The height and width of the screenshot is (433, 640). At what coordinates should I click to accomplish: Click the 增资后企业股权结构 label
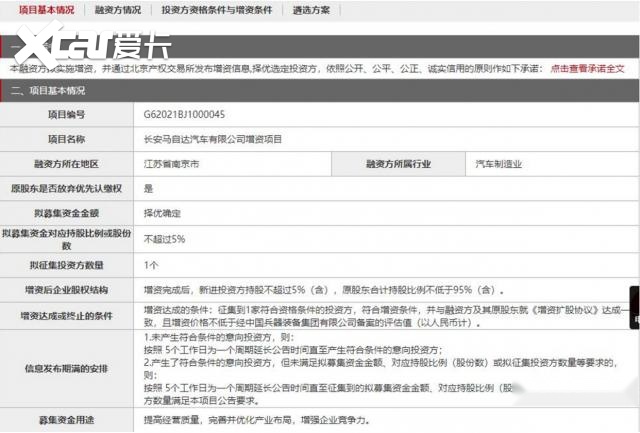pyautogui.click(x=67, y=290)
